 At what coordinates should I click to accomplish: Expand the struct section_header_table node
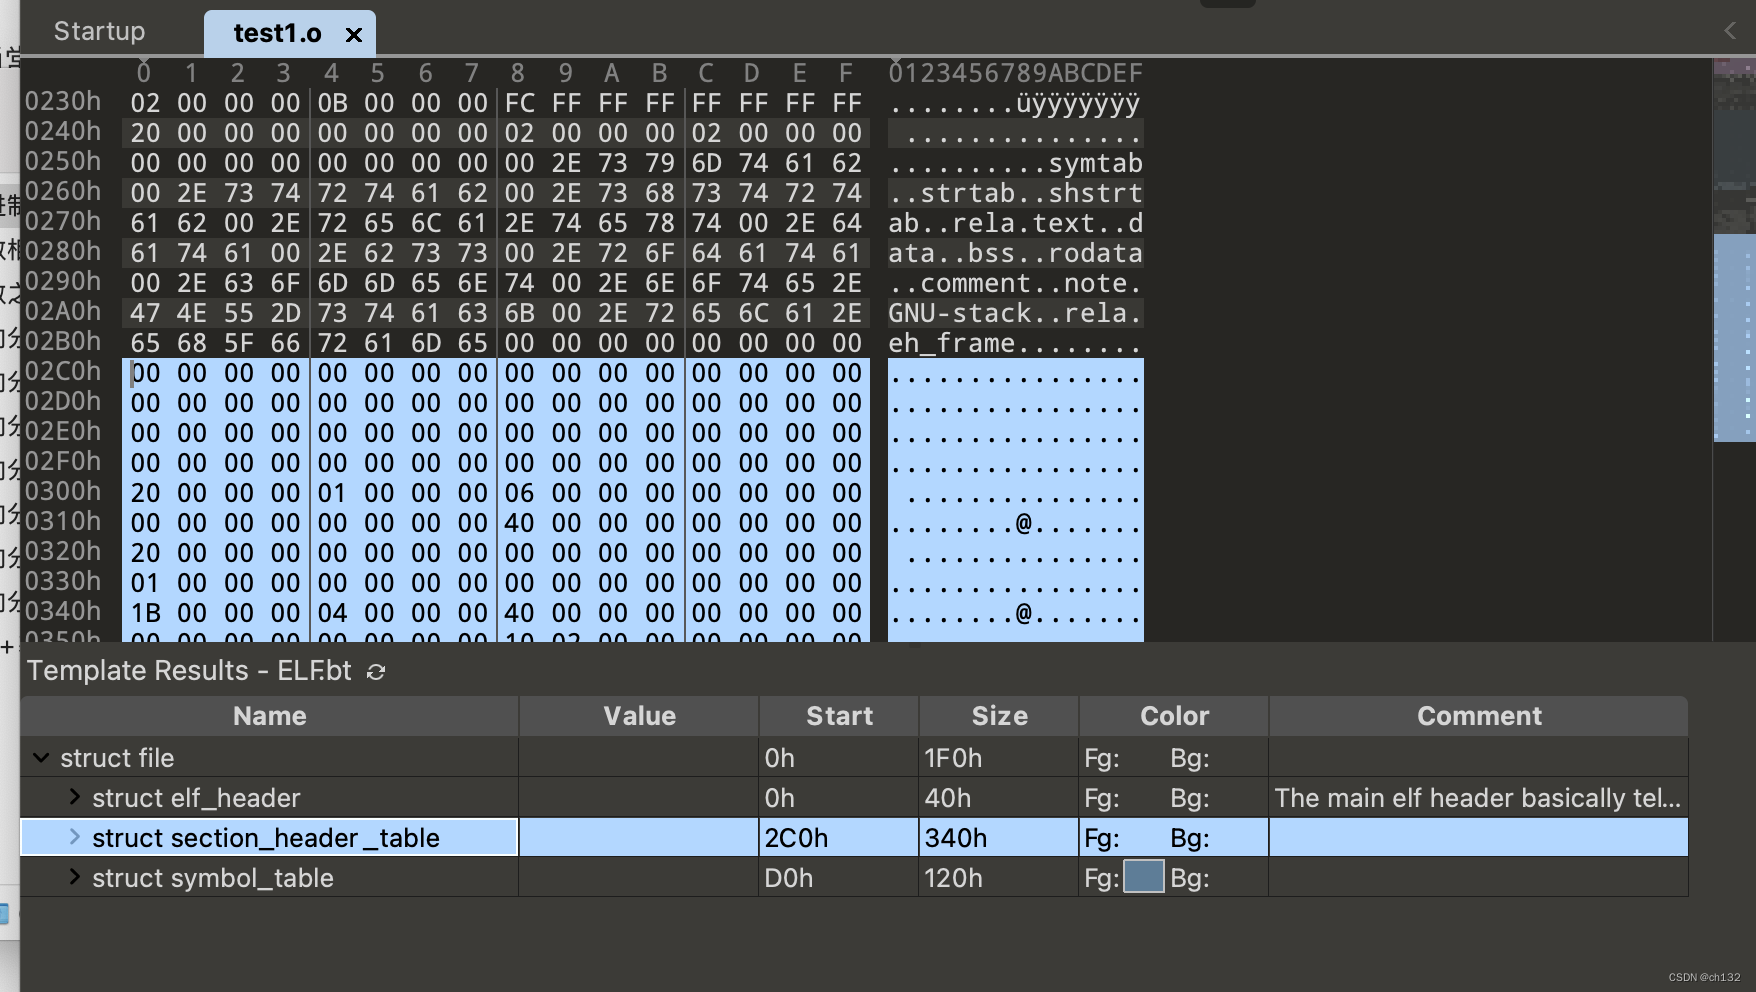(74, 837)
